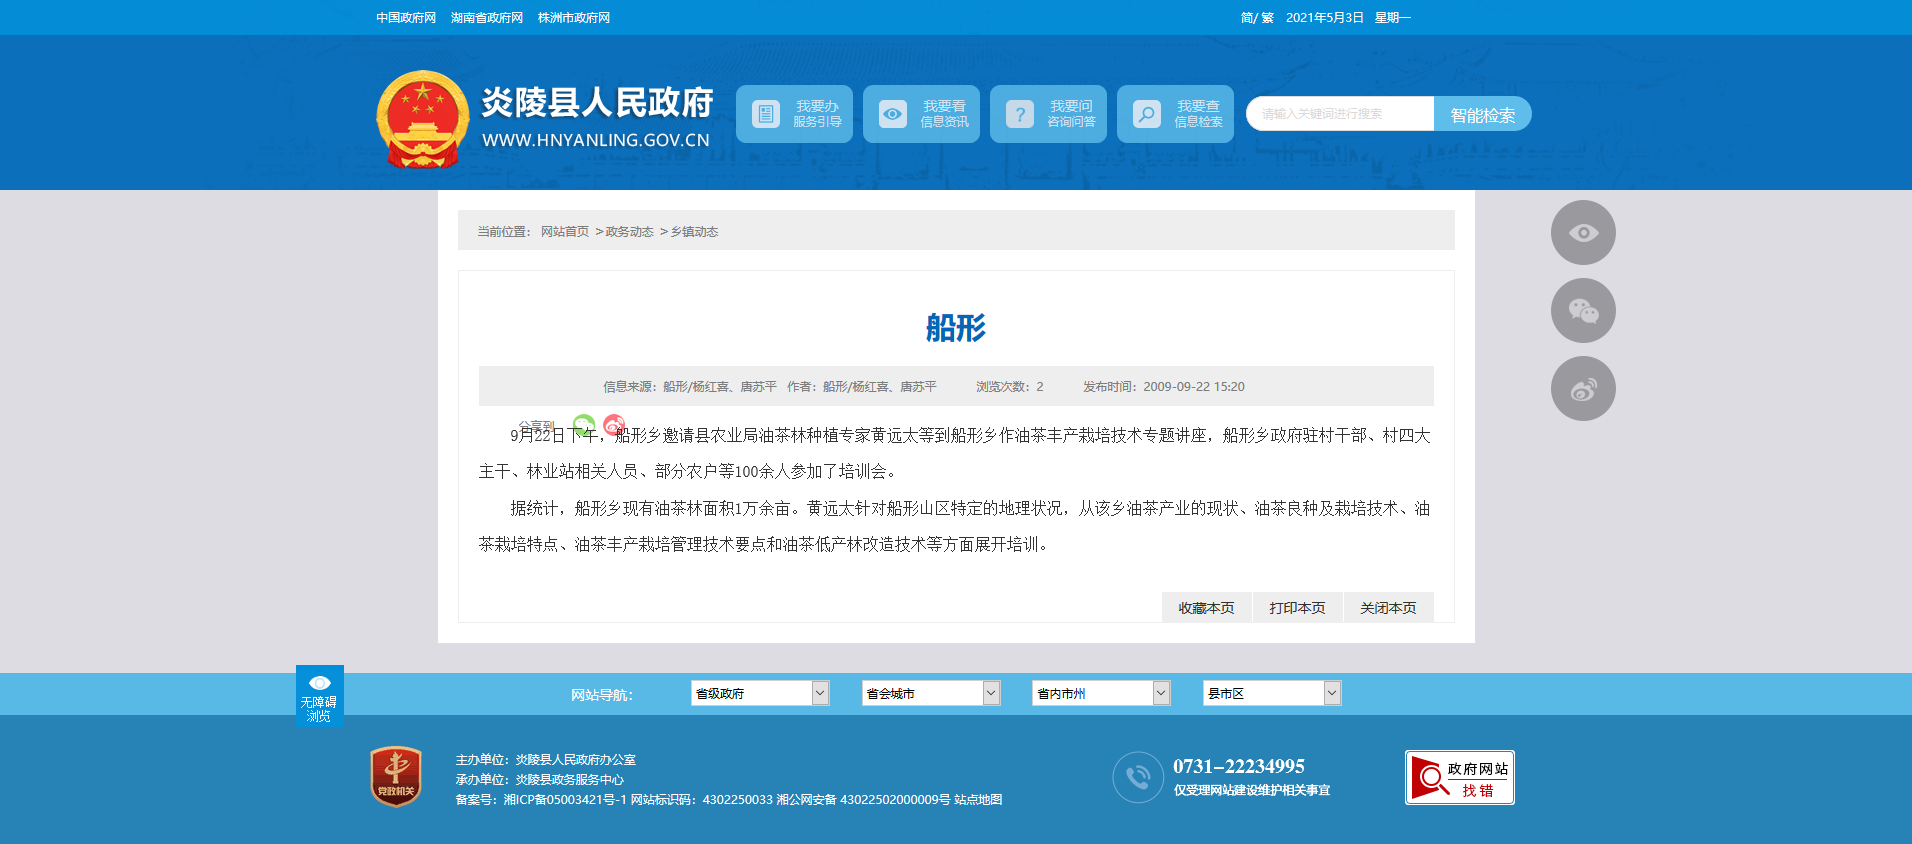This screenshot has width=1912, height=844.
Task: Open the gray WeChat sidebar icon
Action: coord(1582,311)
